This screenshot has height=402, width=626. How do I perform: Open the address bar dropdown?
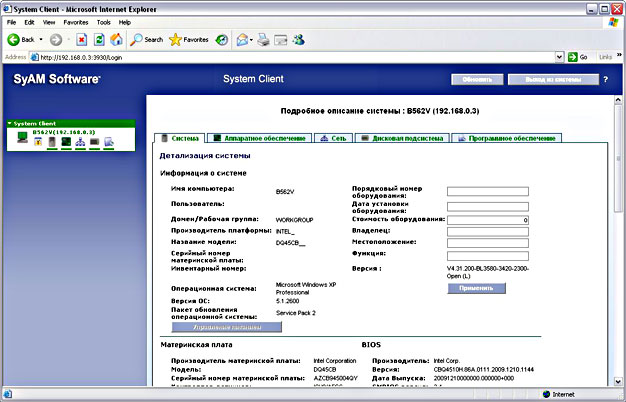(x=561, y=57)
